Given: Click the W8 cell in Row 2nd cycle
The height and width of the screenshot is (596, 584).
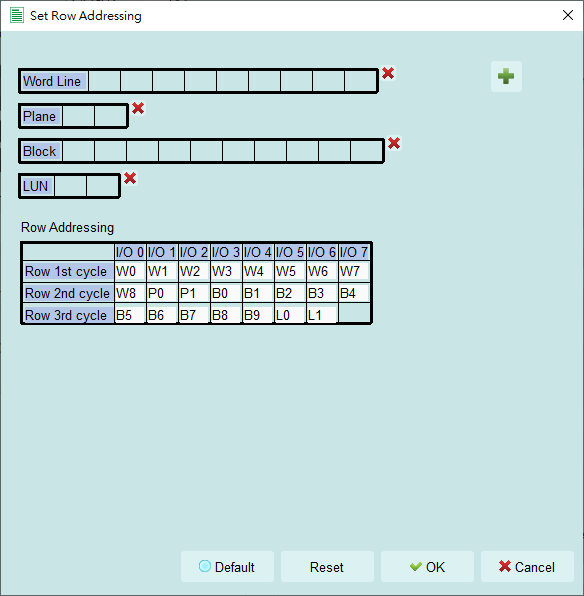Looking at the screenshot, I should pyautogui.click(x=130, y=293).
